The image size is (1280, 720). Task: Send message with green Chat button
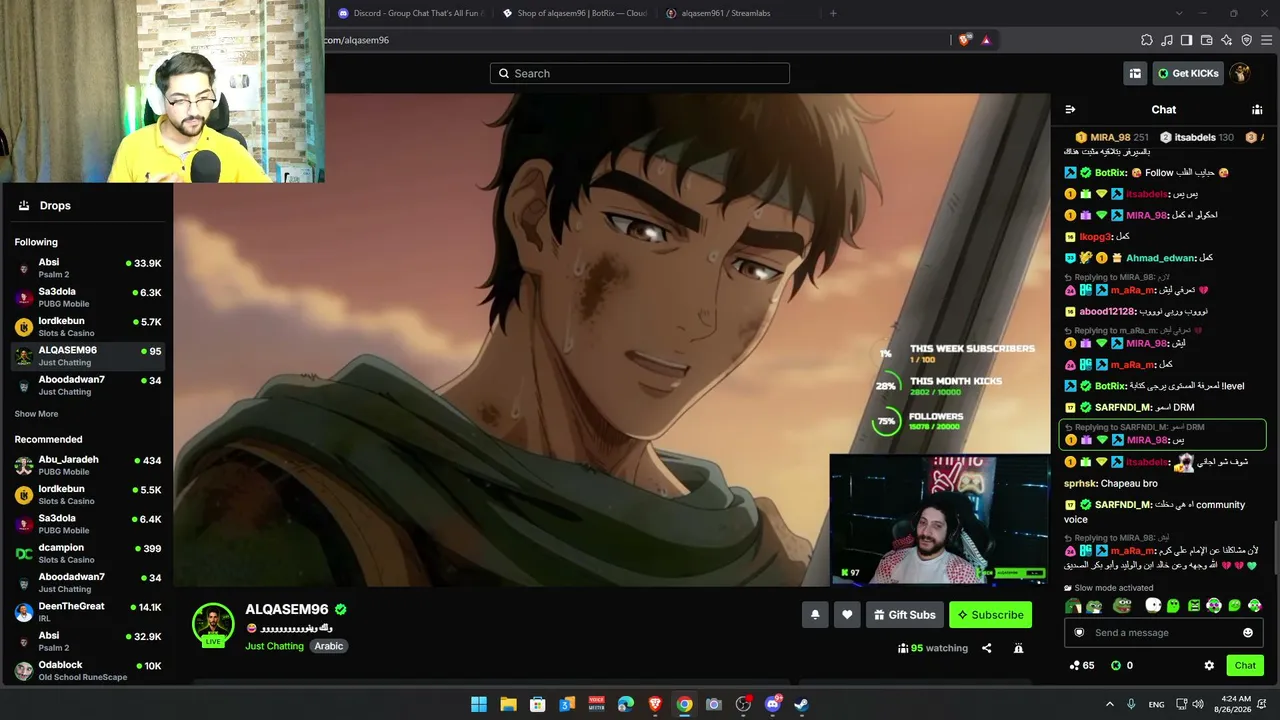(1245, 665)
